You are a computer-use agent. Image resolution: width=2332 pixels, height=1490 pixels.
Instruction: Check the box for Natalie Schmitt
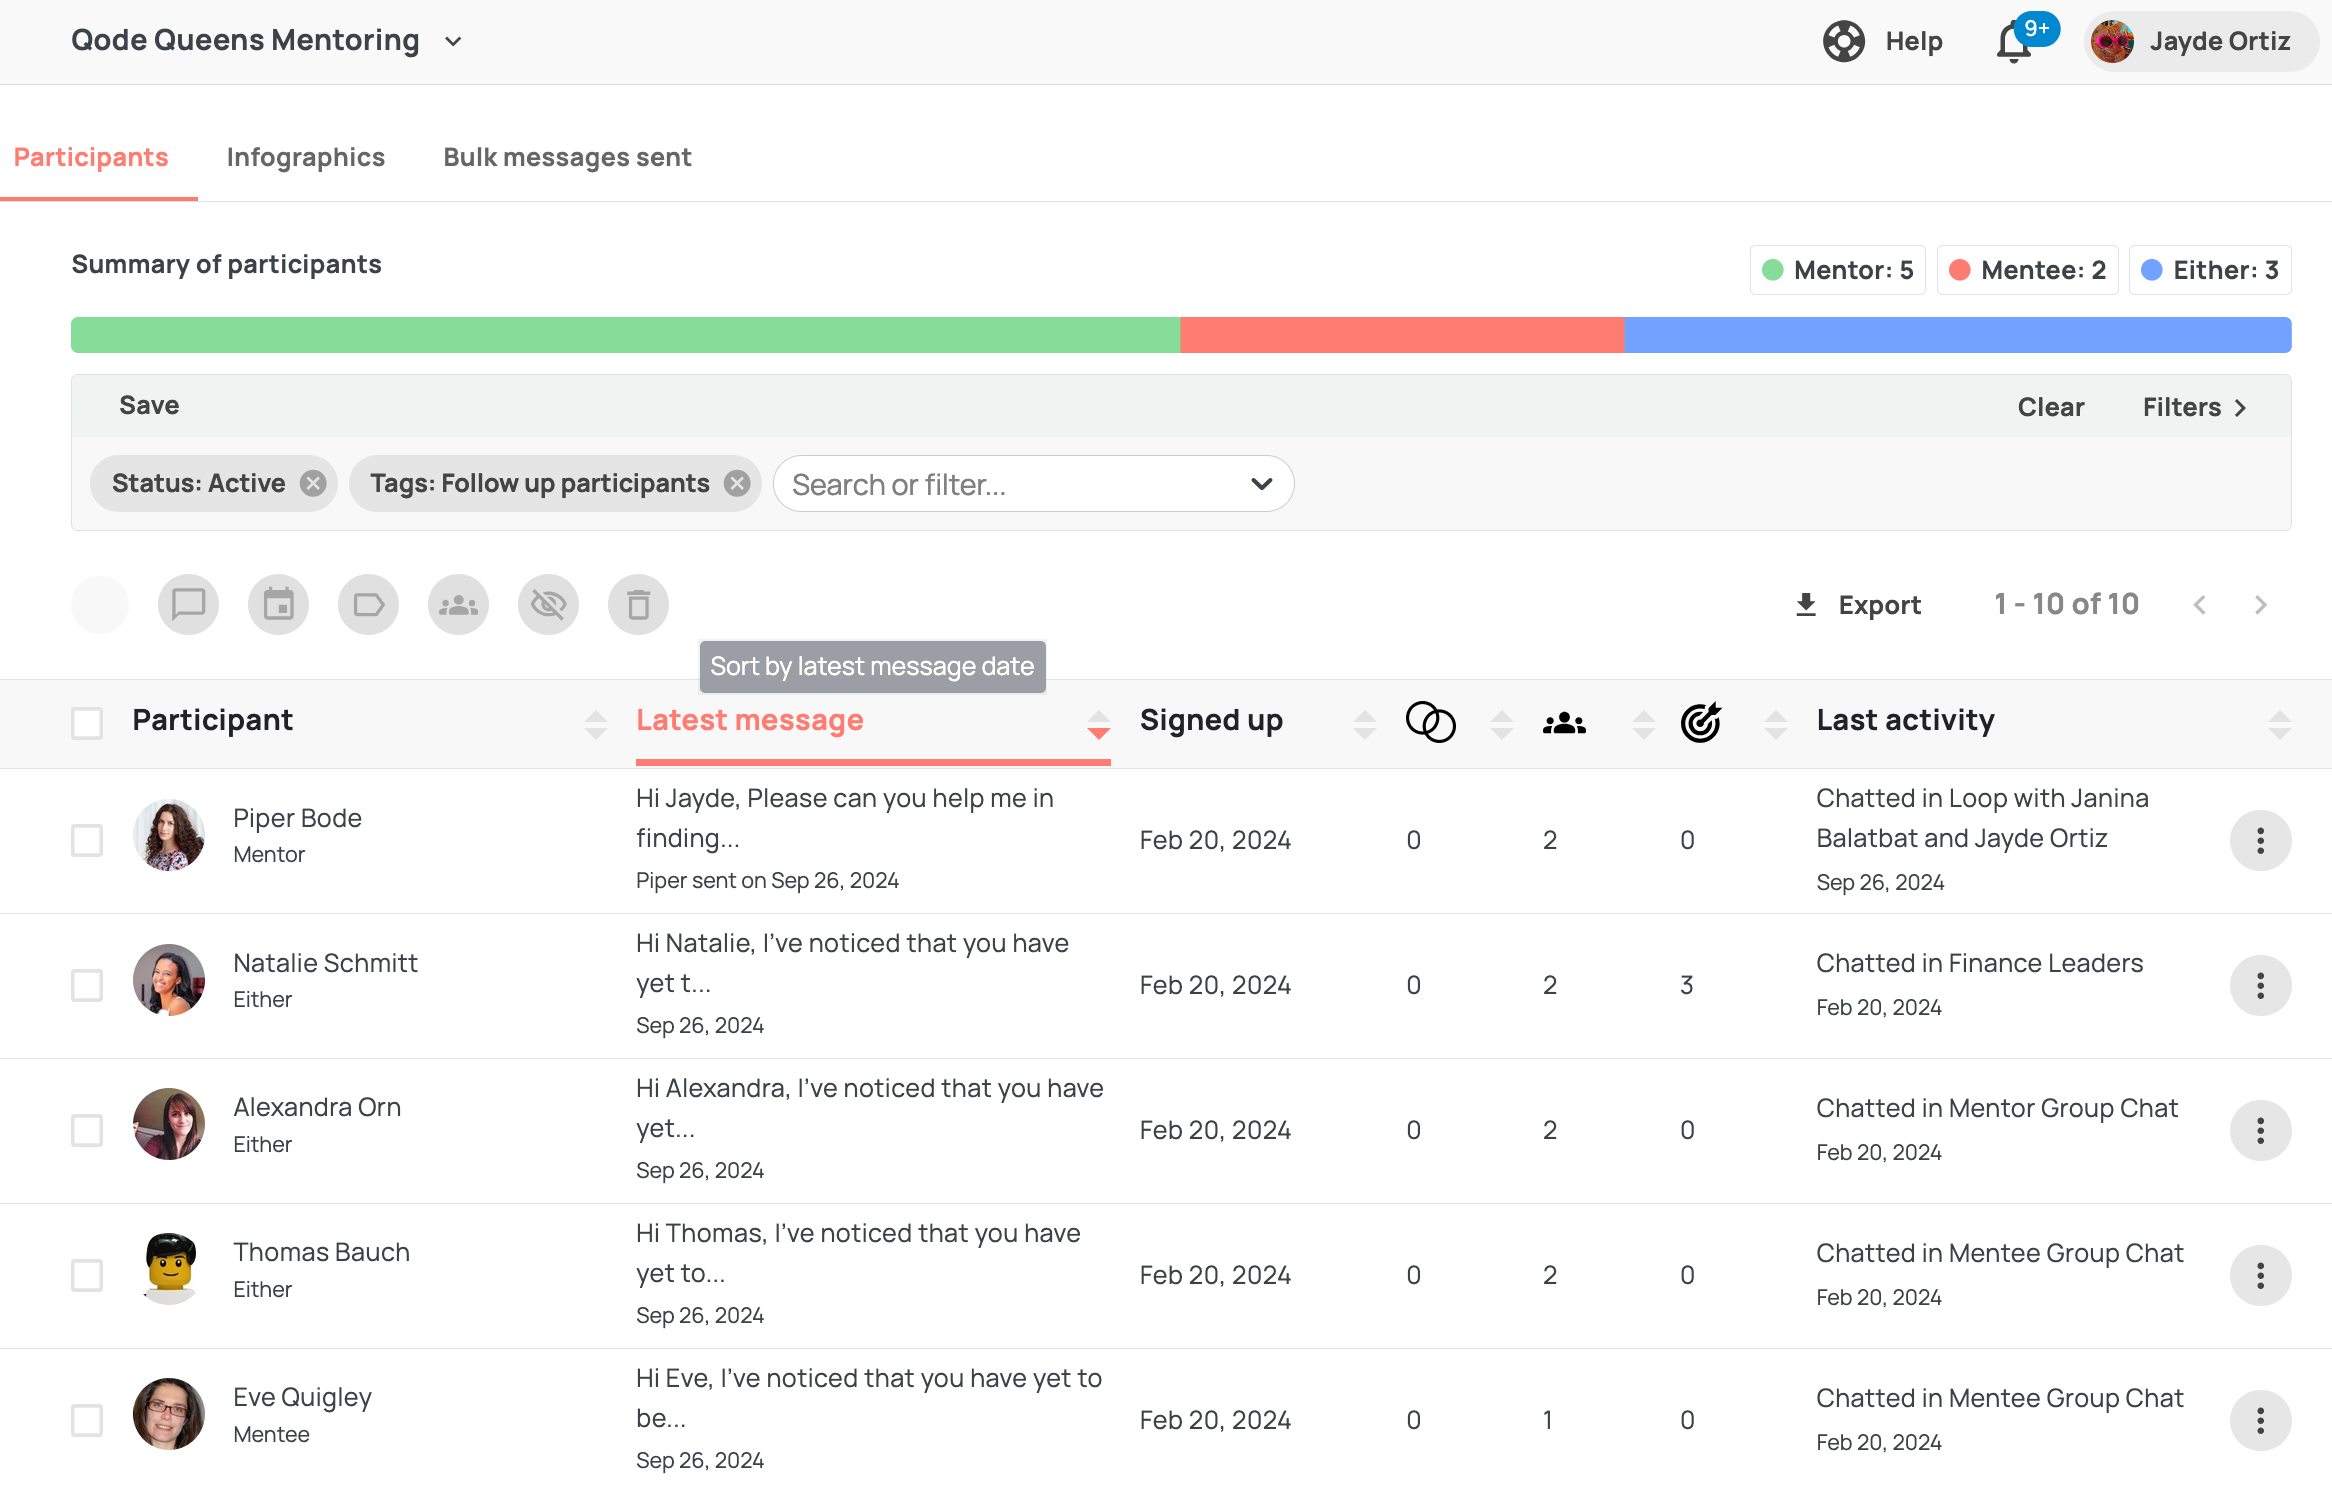click(x=87, y=985)
